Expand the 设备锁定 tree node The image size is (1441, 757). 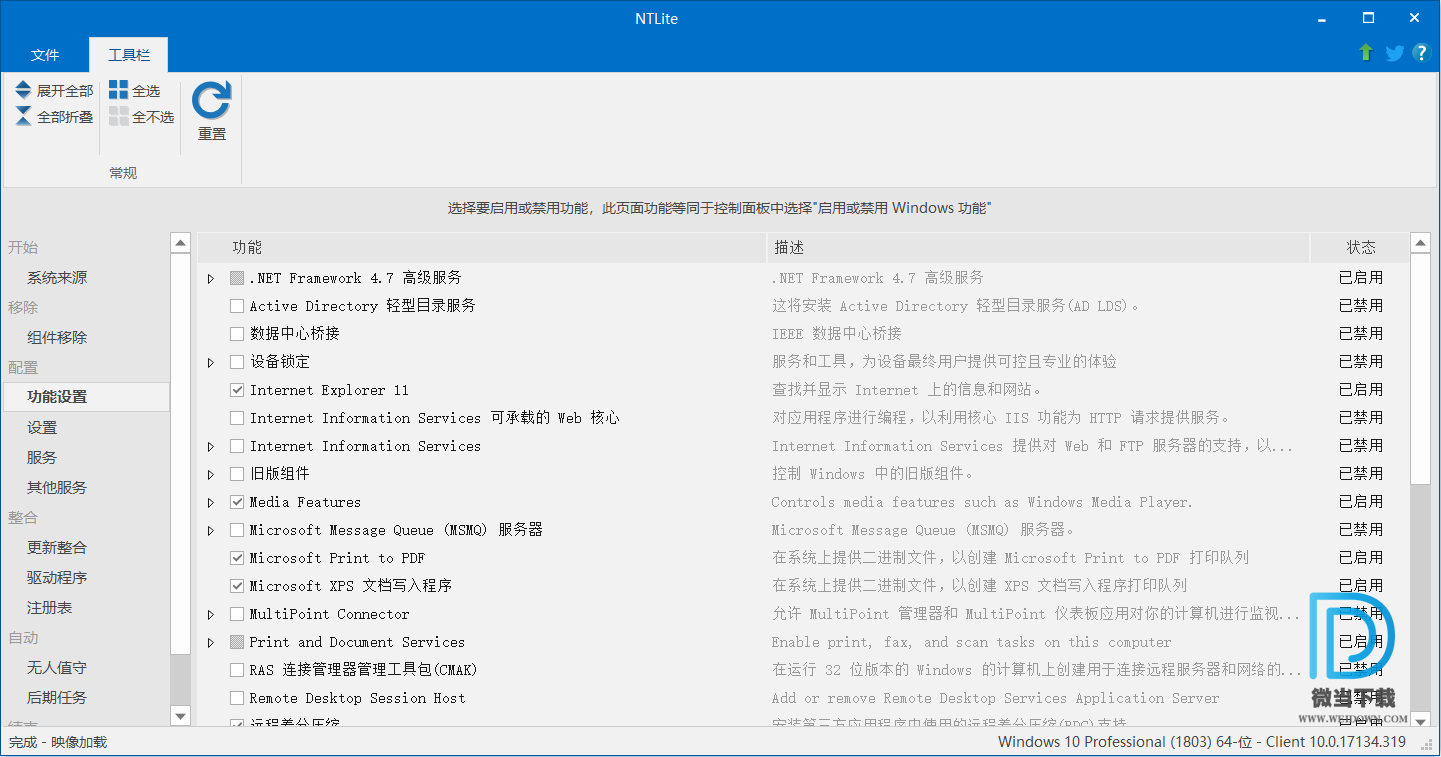click(x=211, y=362)
